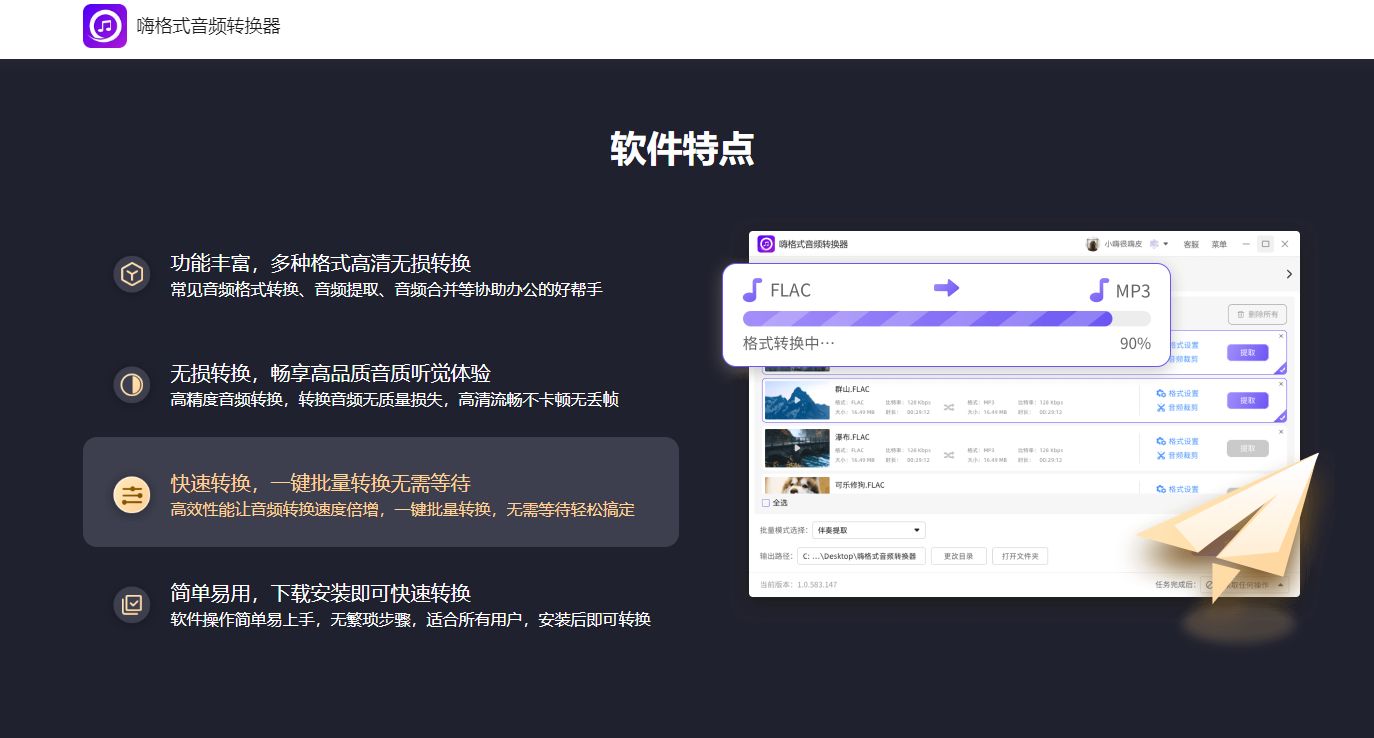Select the 快速转换，一键批量转换无需等待 feature title
1374x738 pixels.
tap(320, 483)
